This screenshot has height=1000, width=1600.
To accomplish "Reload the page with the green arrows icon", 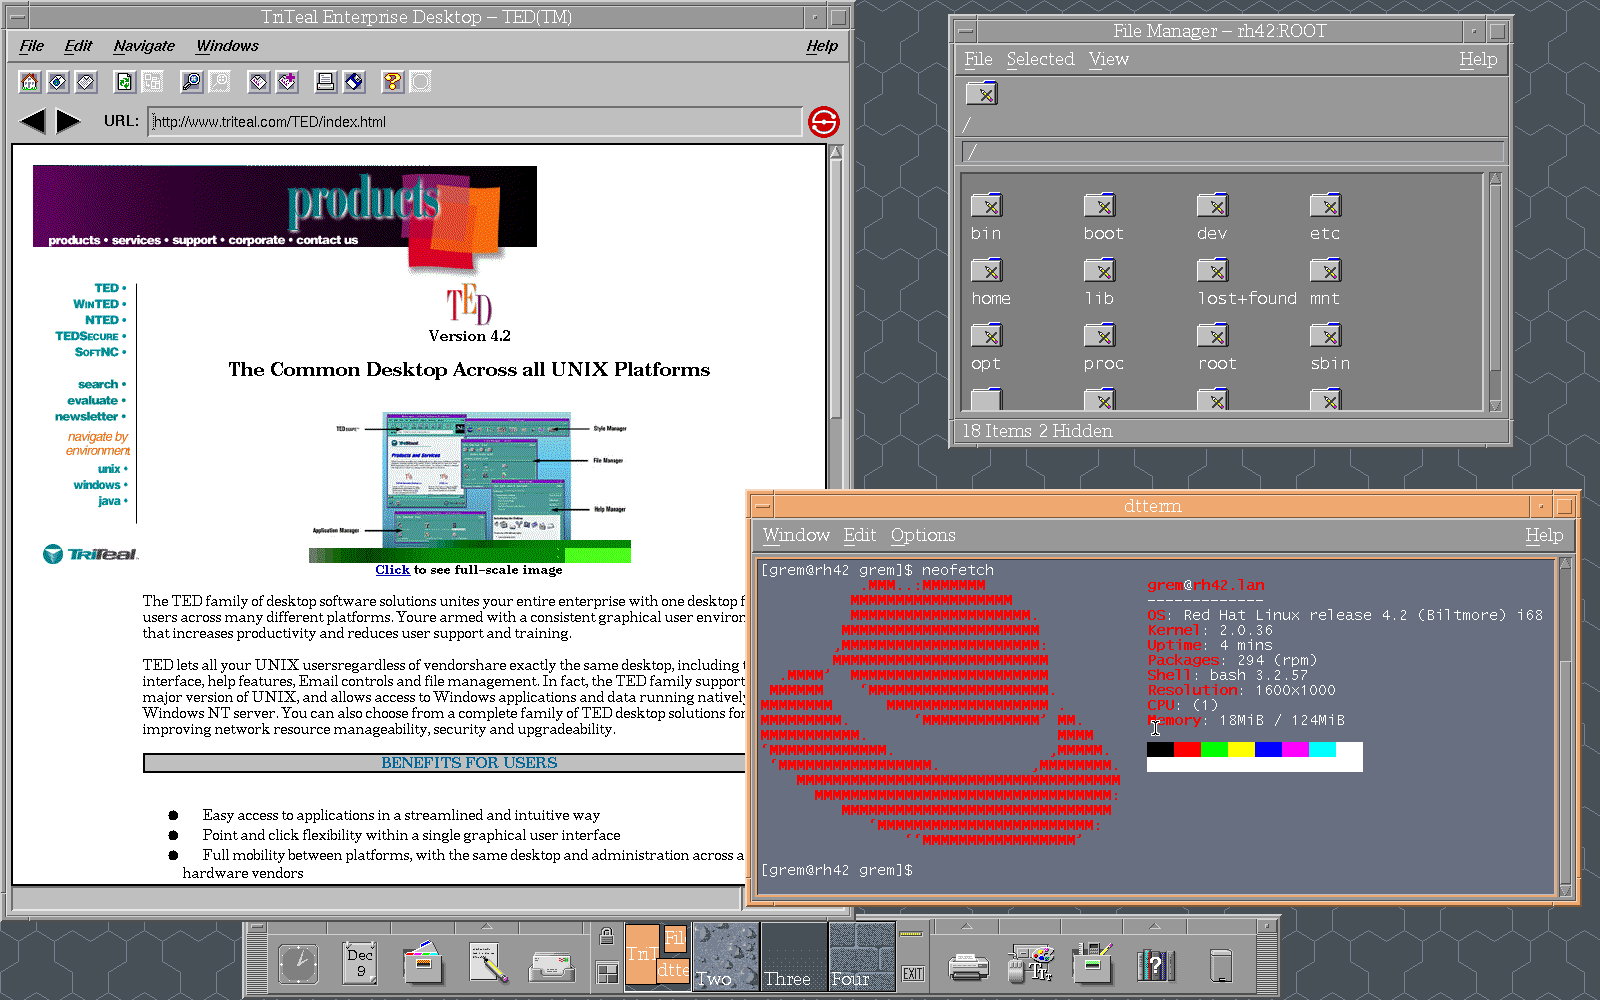I will [x=124, y=82].
